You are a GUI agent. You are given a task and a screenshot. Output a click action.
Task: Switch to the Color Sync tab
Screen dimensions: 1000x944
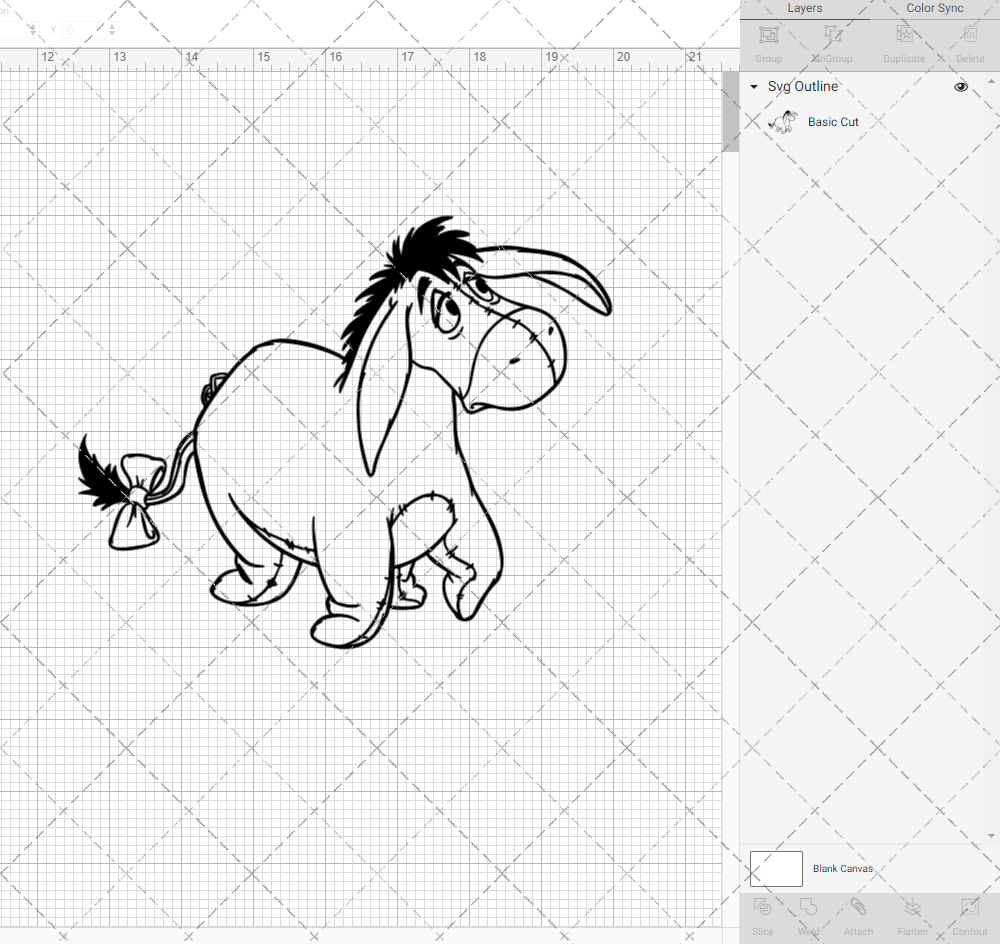click(935, 8)
